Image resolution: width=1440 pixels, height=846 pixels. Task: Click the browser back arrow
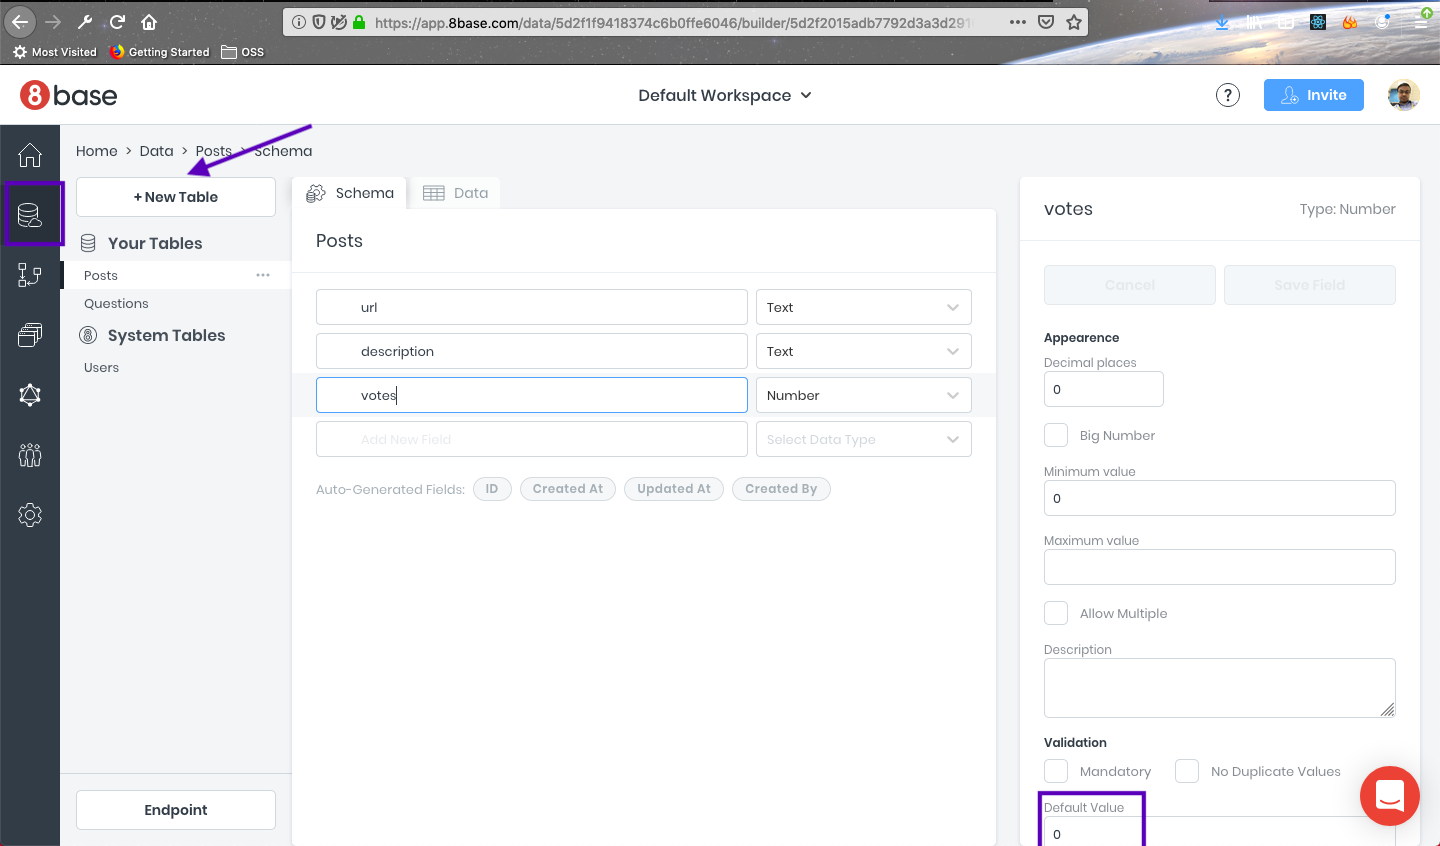20,21
